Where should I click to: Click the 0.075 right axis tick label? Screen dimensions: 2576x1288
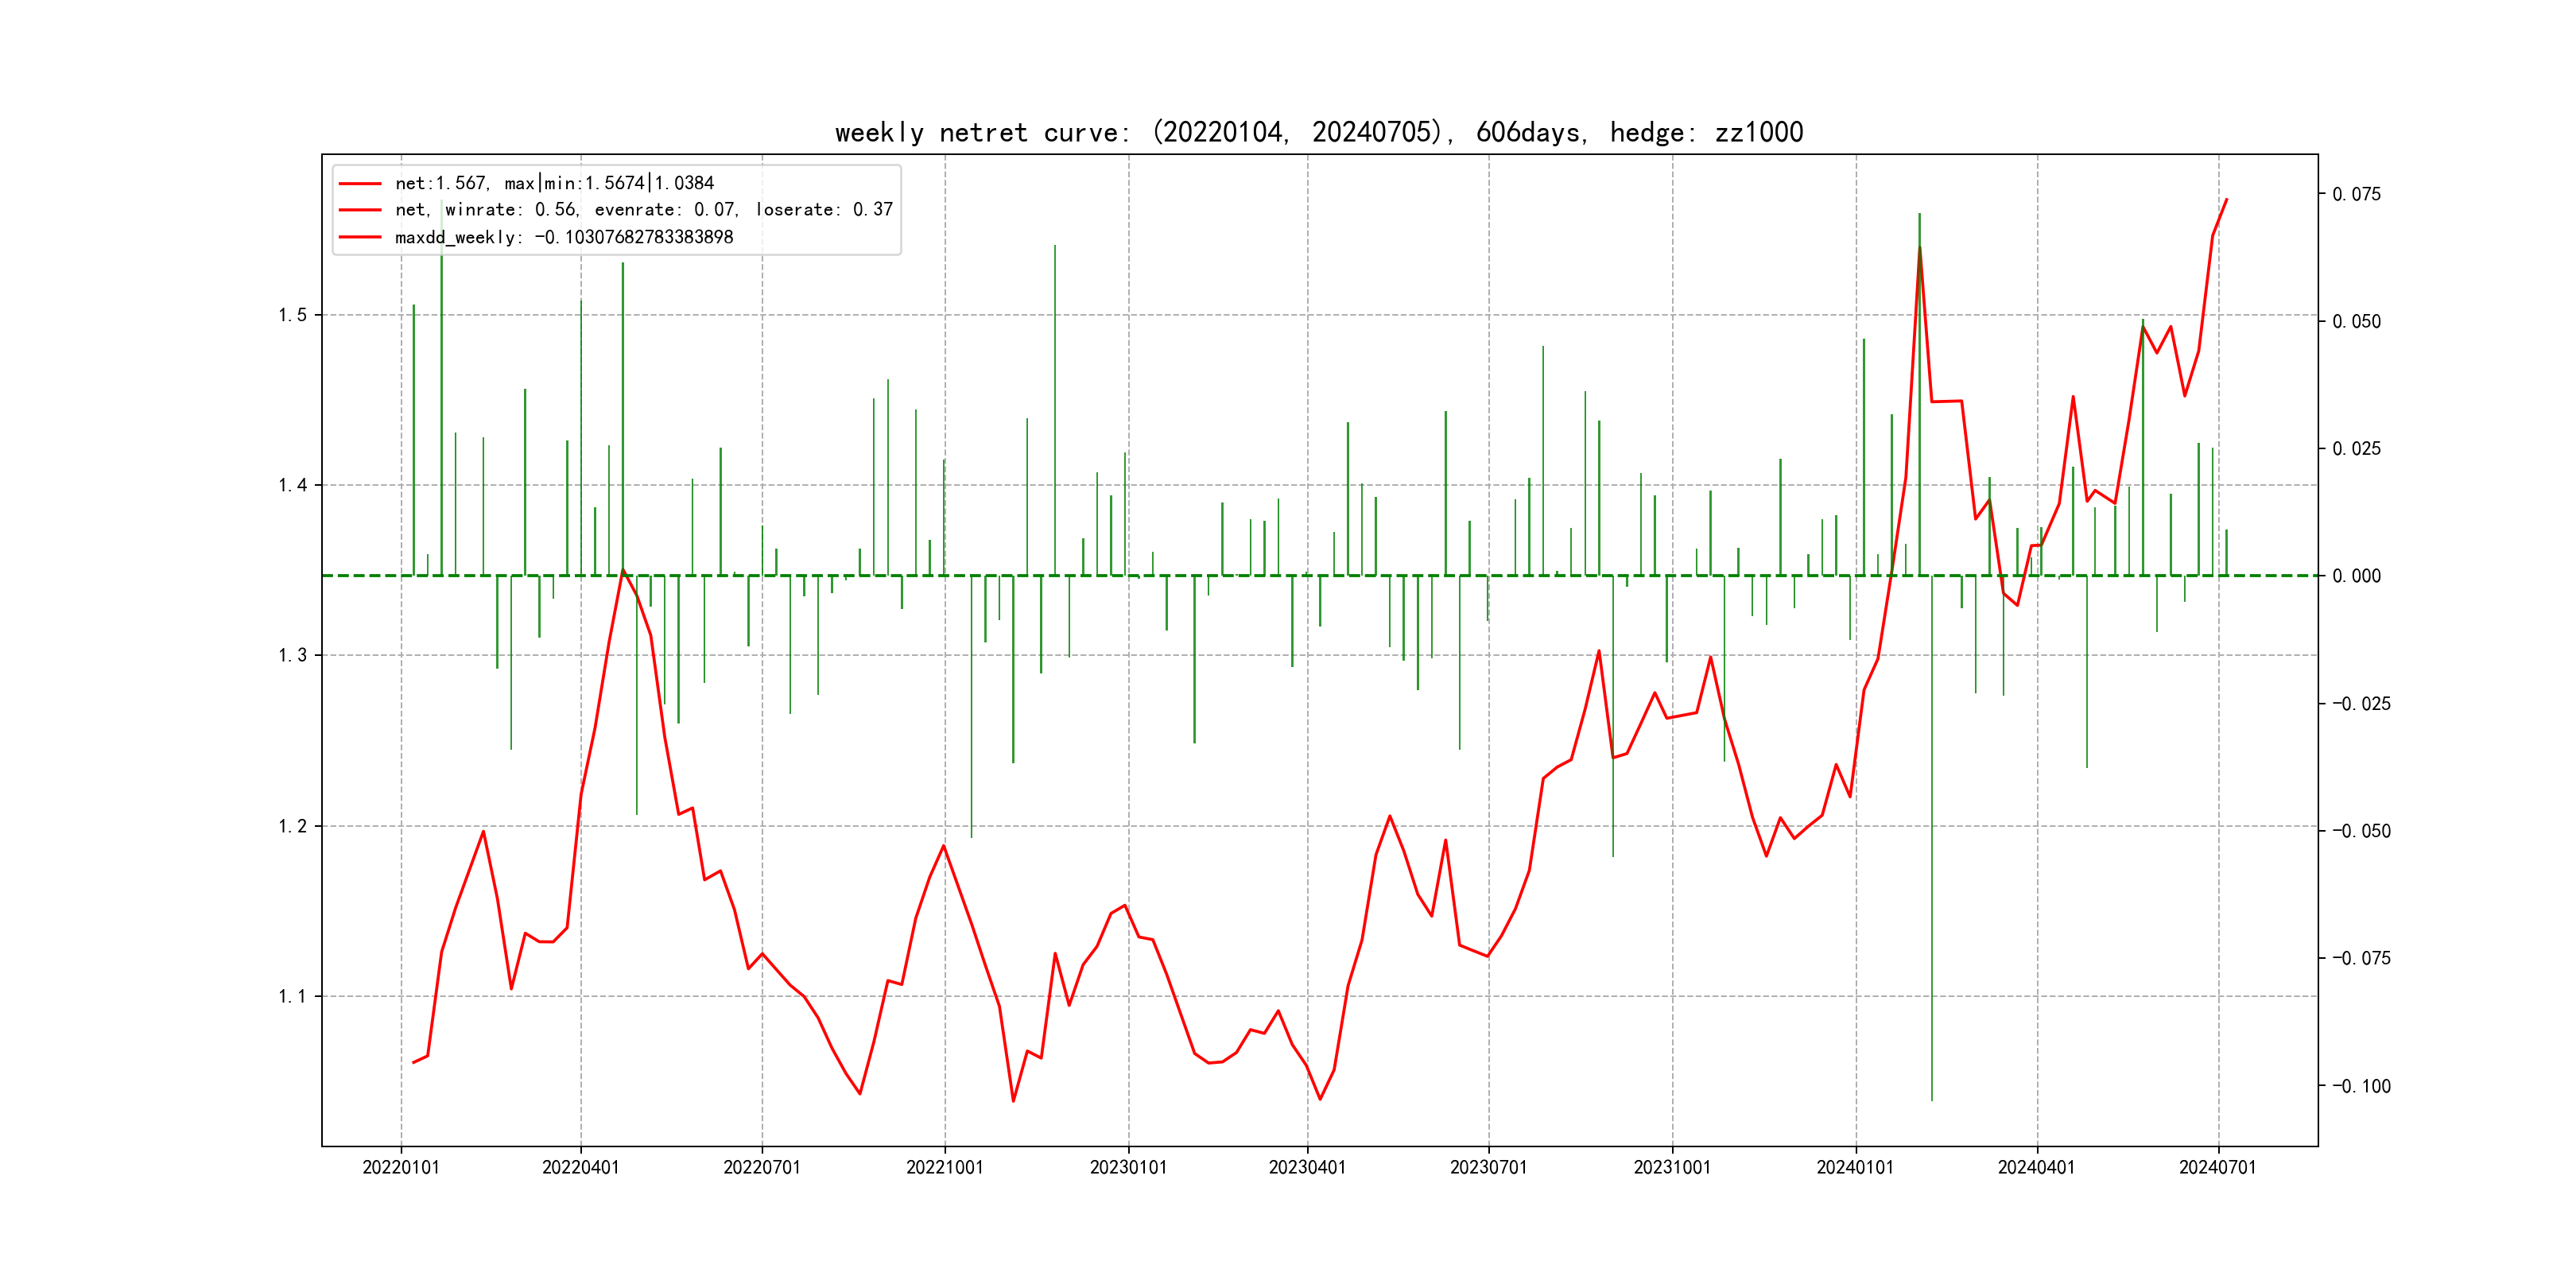pos(2357,194)
